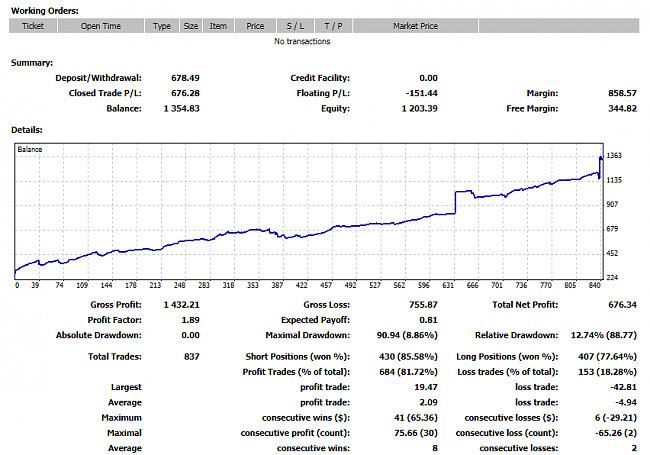Click Profit Trades value 684 (81.72%)
This screenshot has height=455, width=650.
(x=408, y=372)
